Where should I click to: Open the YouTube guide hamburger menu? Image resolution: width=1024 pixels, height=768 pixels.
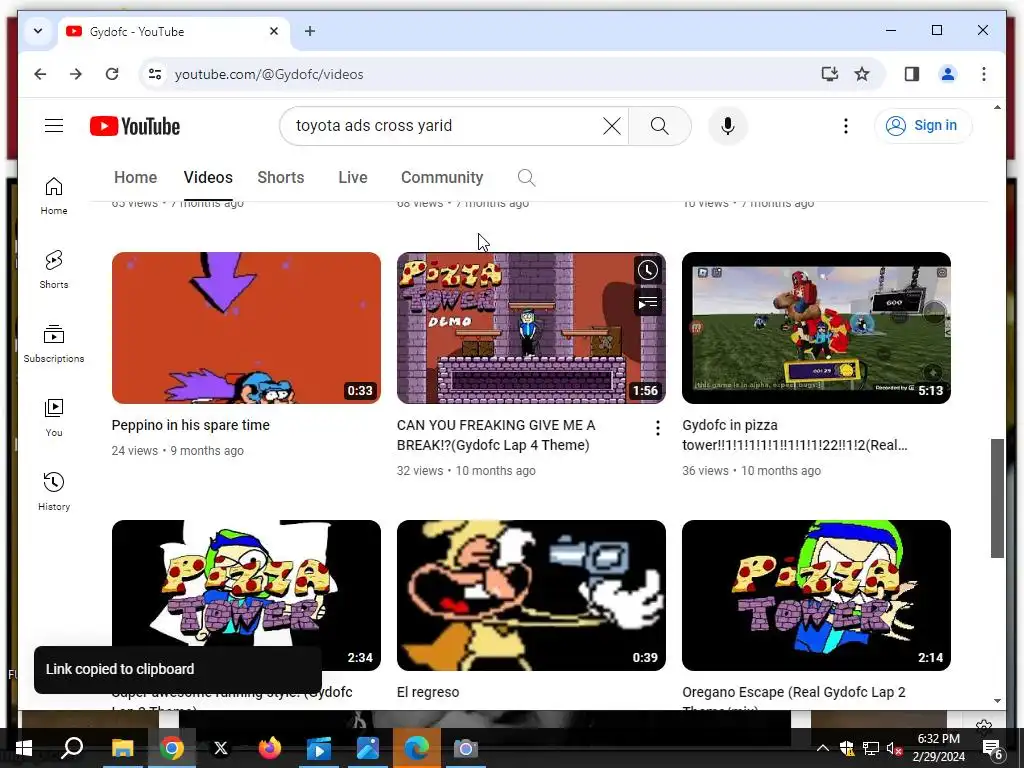coord(54,125)
